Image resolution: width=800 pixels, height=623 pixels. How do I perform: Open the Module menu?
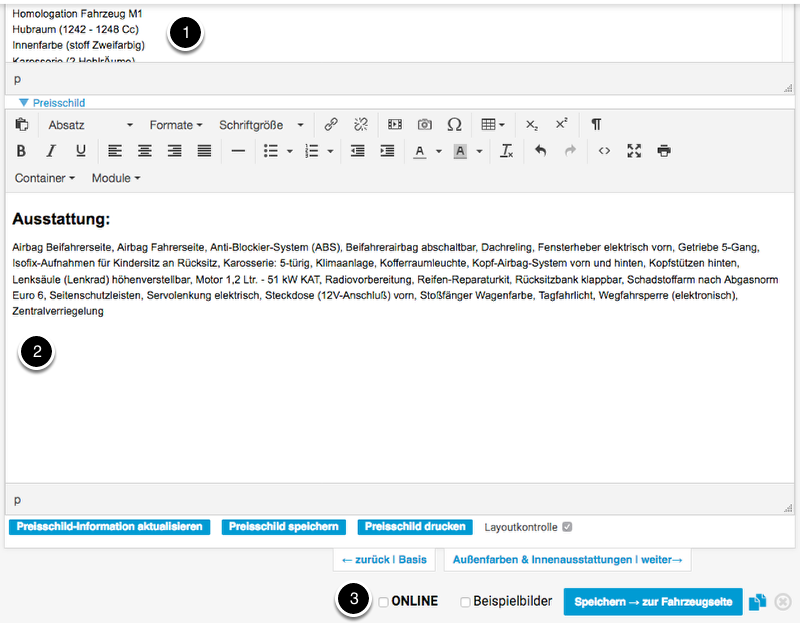pos(115,178)
